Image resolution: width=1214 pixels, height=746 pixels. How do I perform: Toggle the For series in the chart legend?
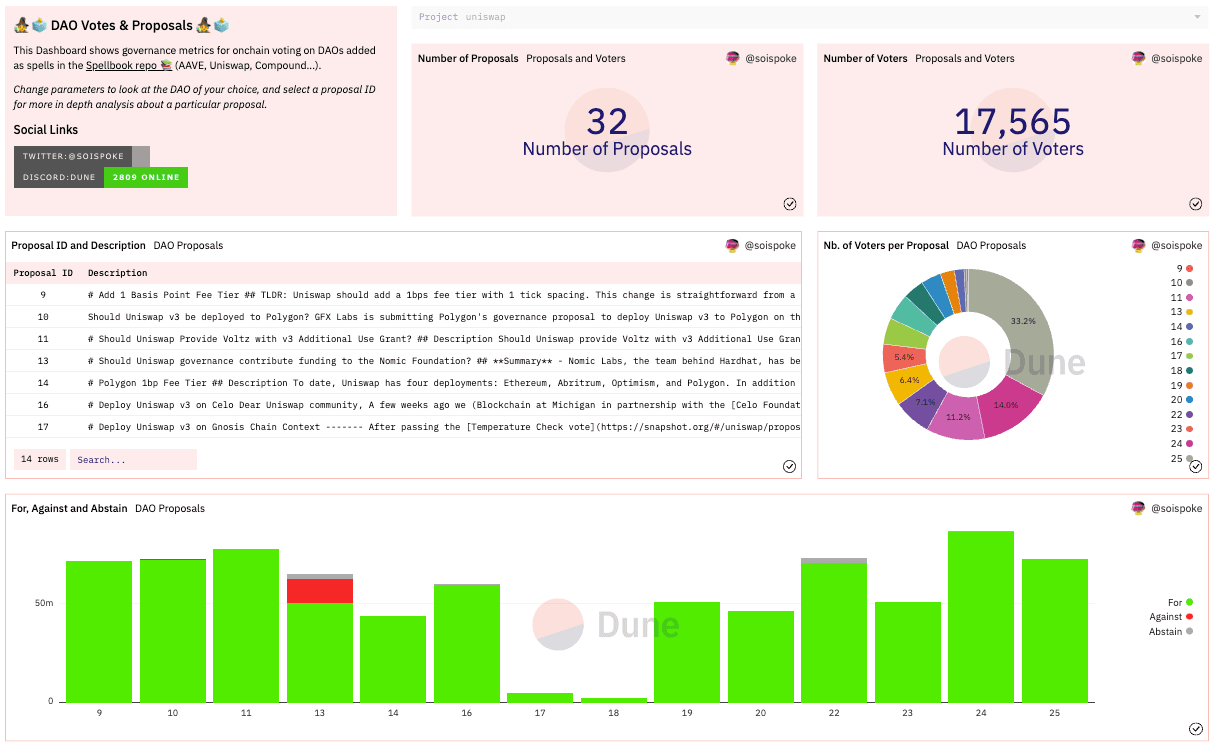click(1180, 603)
